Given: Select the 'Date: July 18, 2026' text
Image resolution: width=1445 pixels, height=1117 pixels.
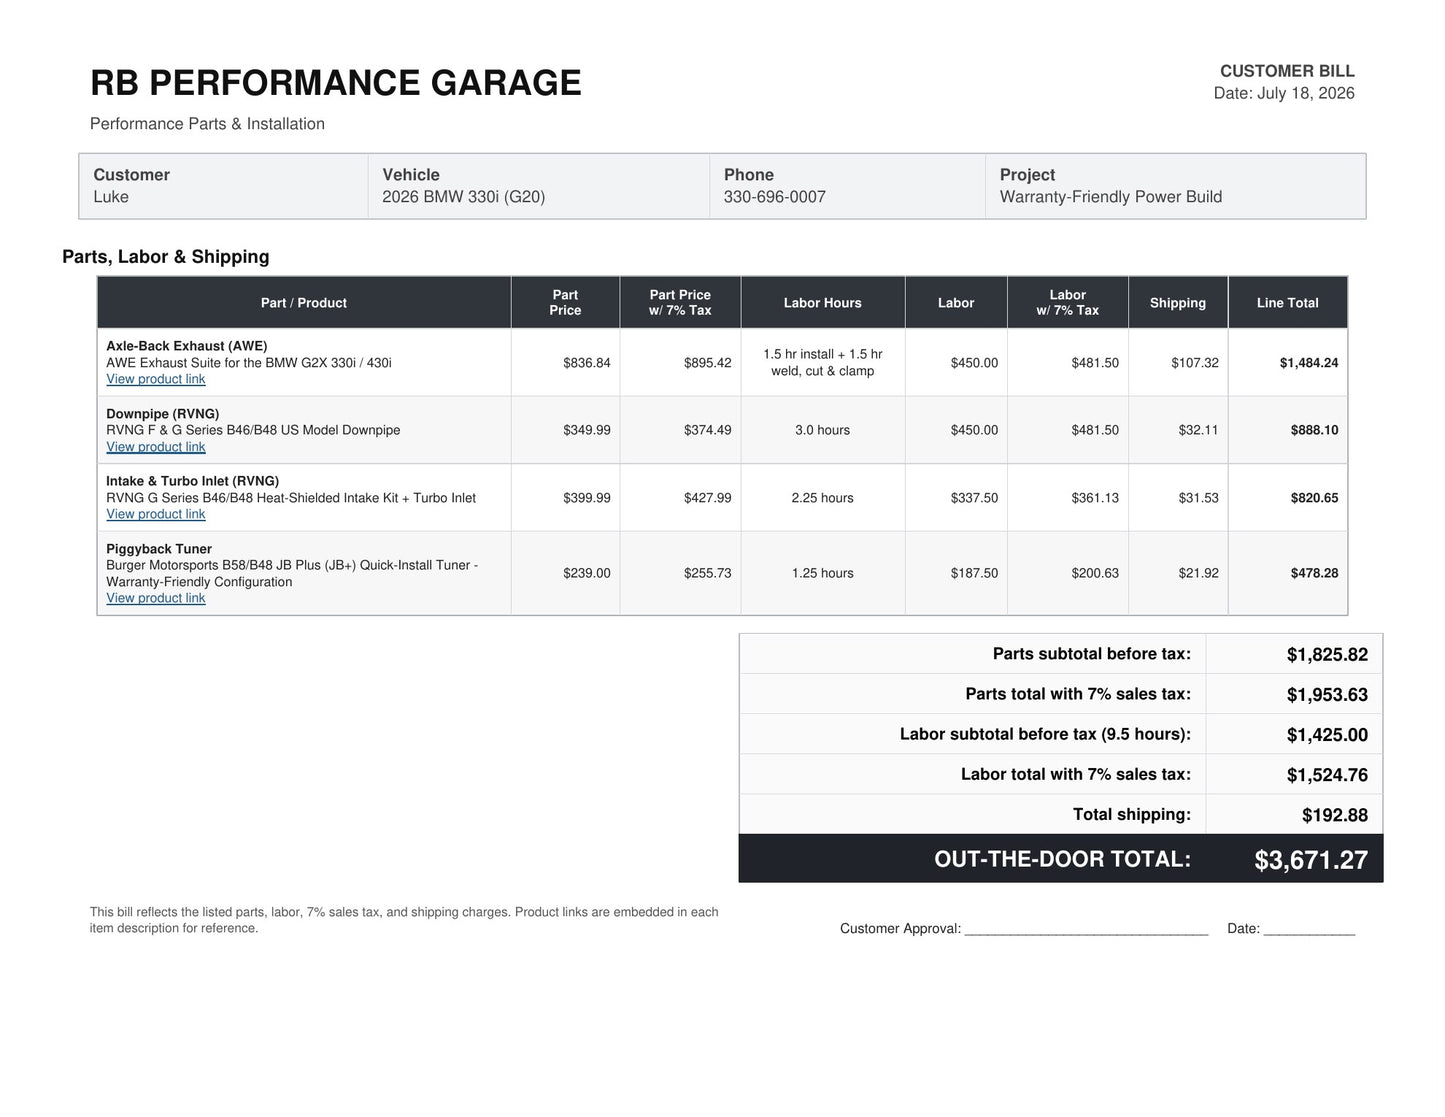Looking at the screenshot, I should (1284, 93).
